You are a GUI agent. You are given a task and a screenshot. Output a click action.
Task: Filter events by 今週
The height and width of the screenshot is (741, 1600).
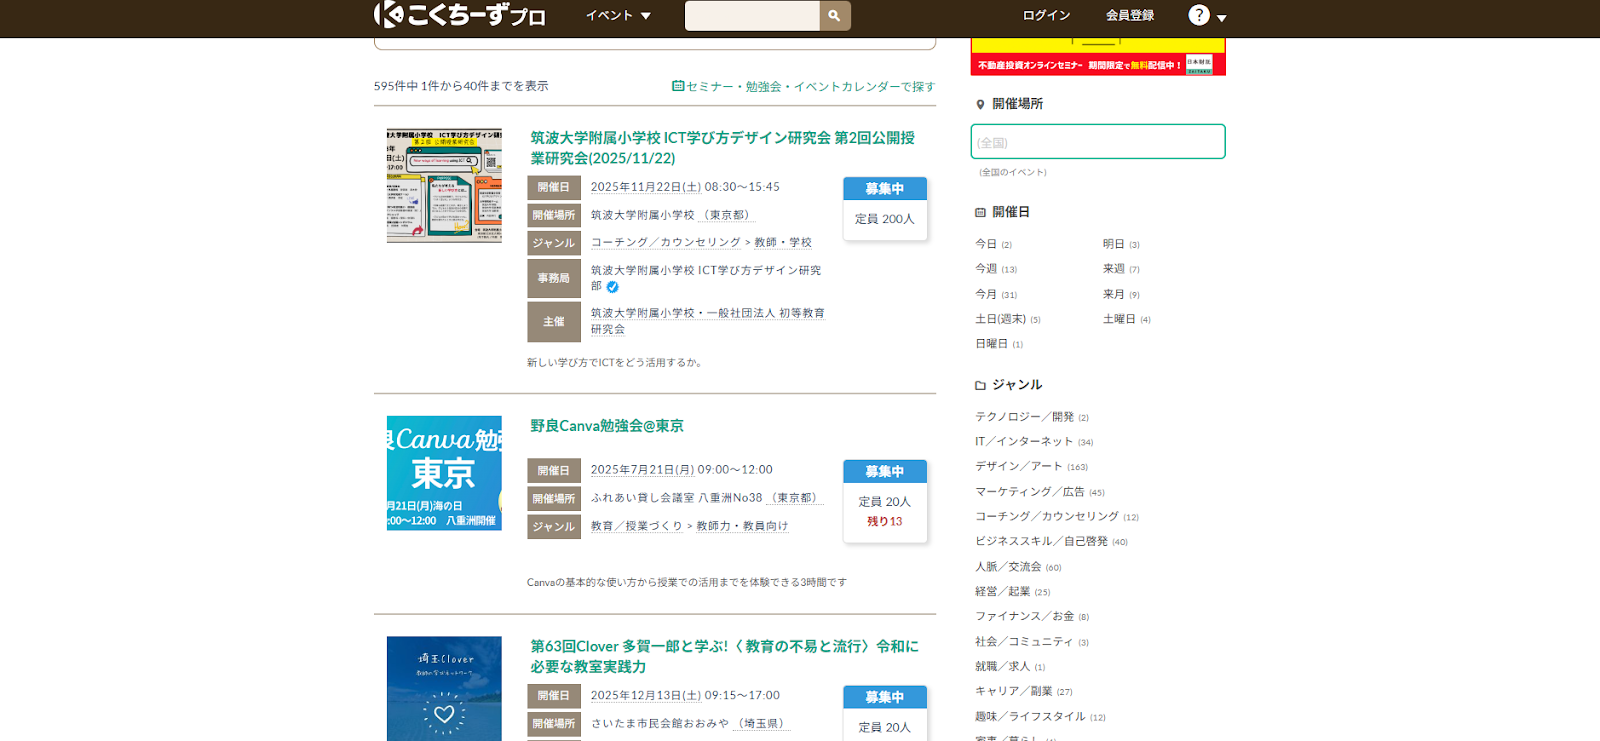click(986, 269)
